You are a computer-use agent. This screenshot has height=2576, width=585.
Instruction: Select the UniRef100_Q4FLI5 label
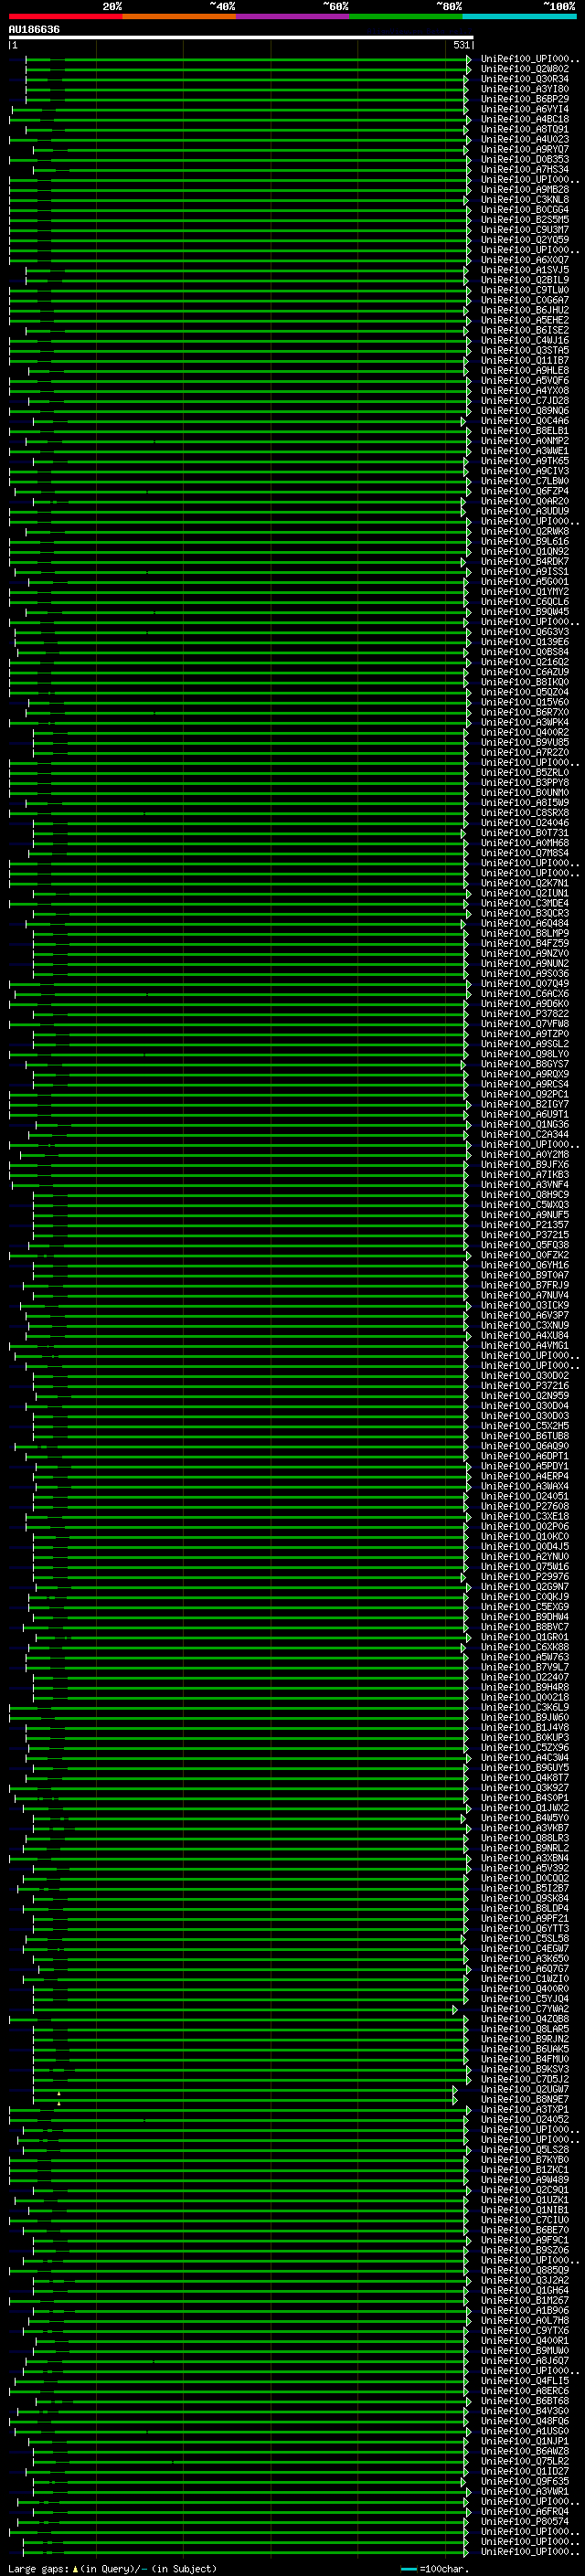(x=525, y=2380)
